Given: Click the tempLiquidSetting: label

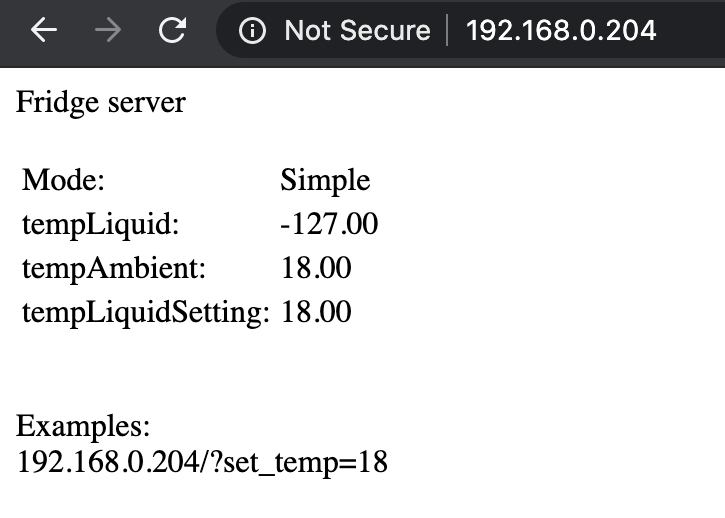Looking at the screenshot, I should (x=146, y=312).
